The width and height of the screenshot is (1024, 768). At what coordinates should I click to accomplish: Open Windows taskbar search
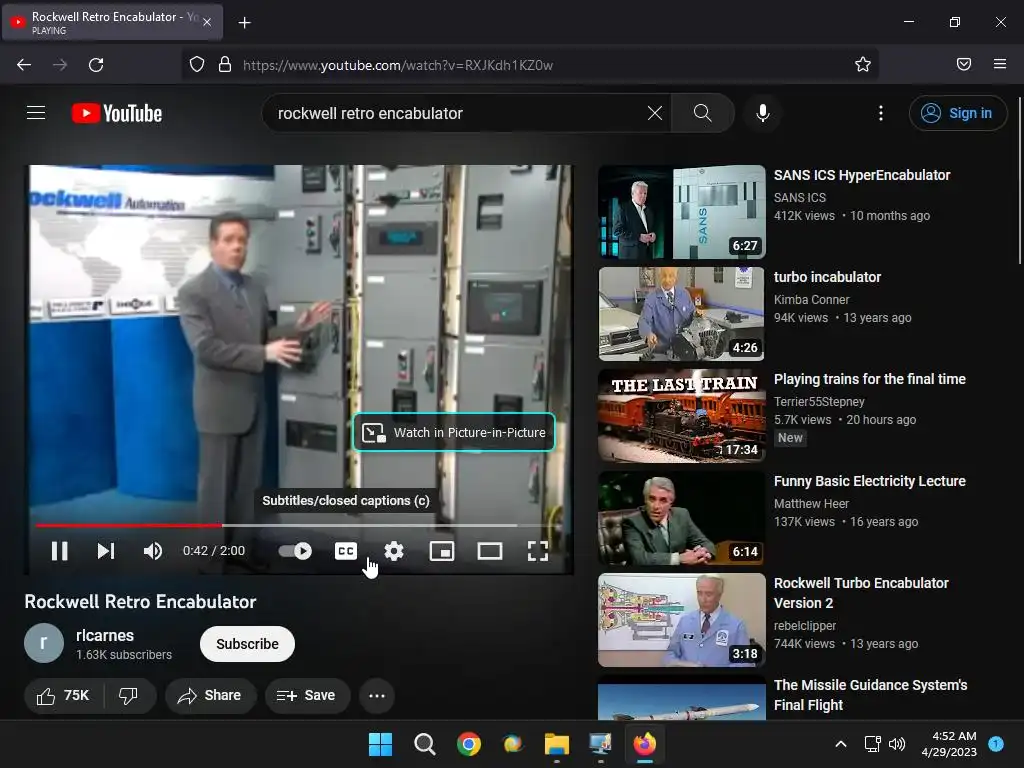click(x=424, y=744)
